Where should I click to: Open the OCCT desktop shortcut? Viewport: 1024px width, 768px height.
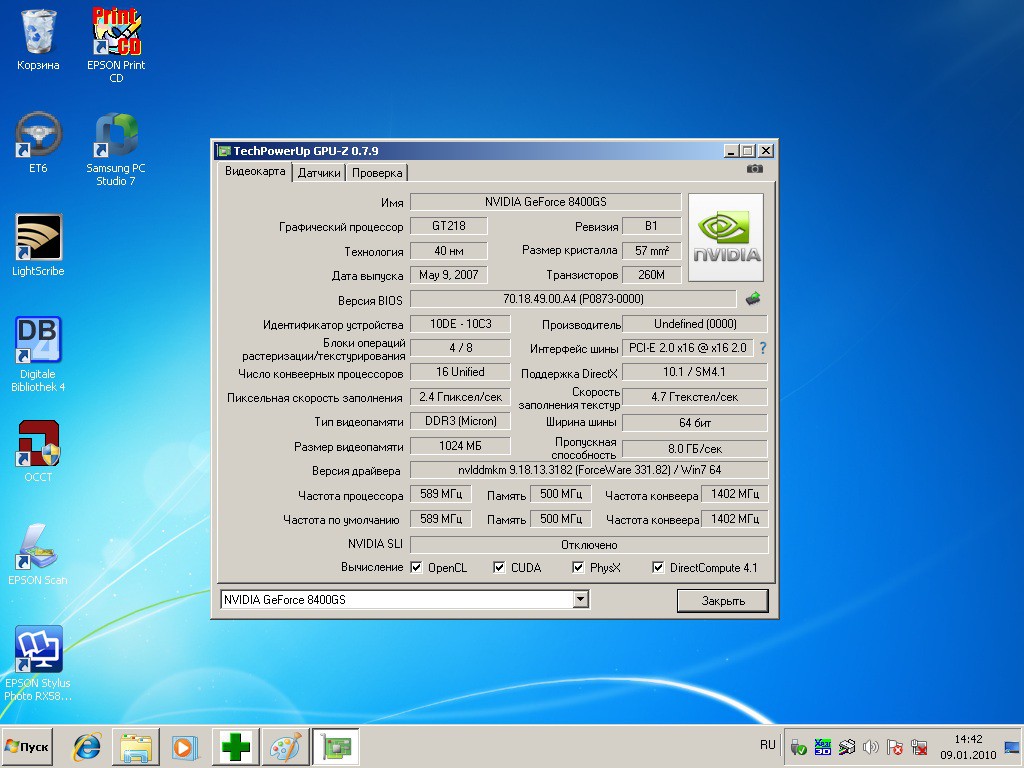tap(38, 444)
